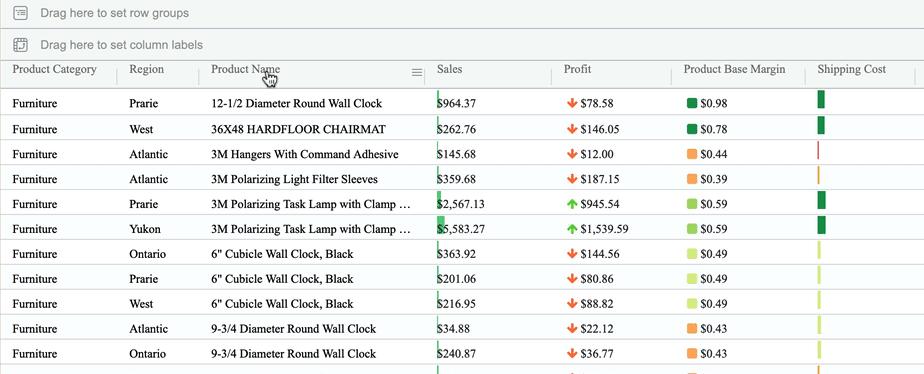924x374 pixels.
Task: Select the Region cell in the 36X48 HARDFLOOR row
Action: (141, 129)
